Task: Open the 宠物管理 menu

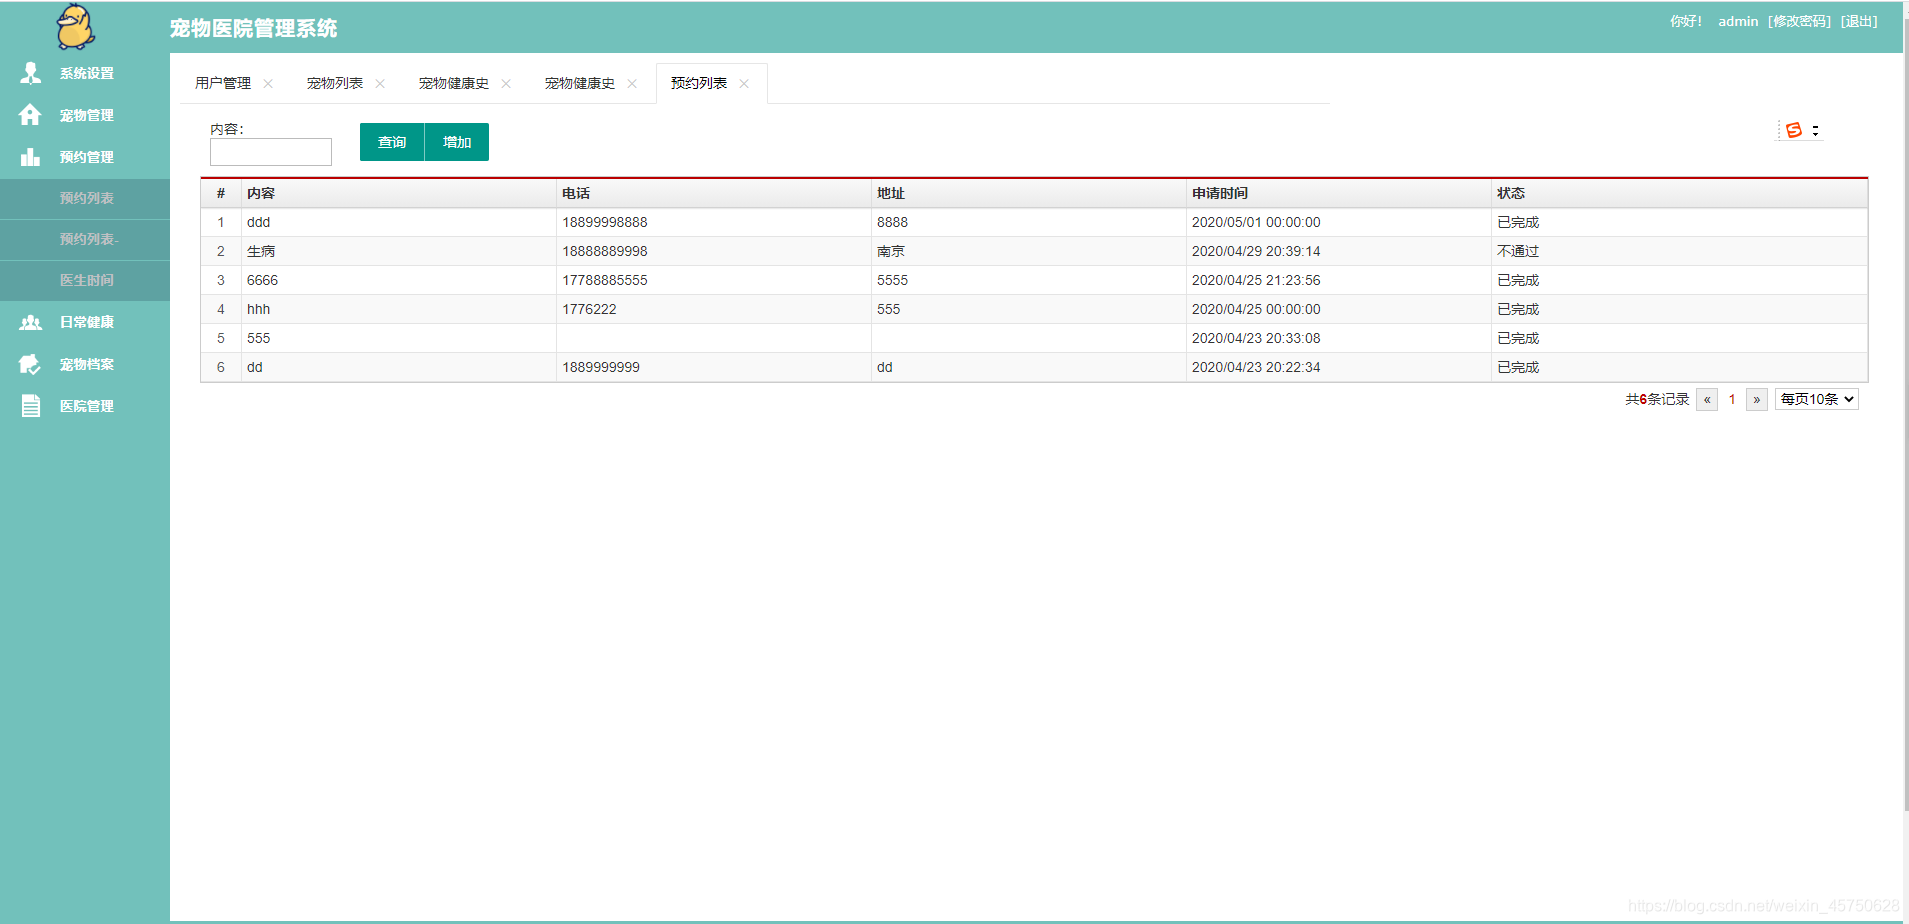Action: click(85, 115)
